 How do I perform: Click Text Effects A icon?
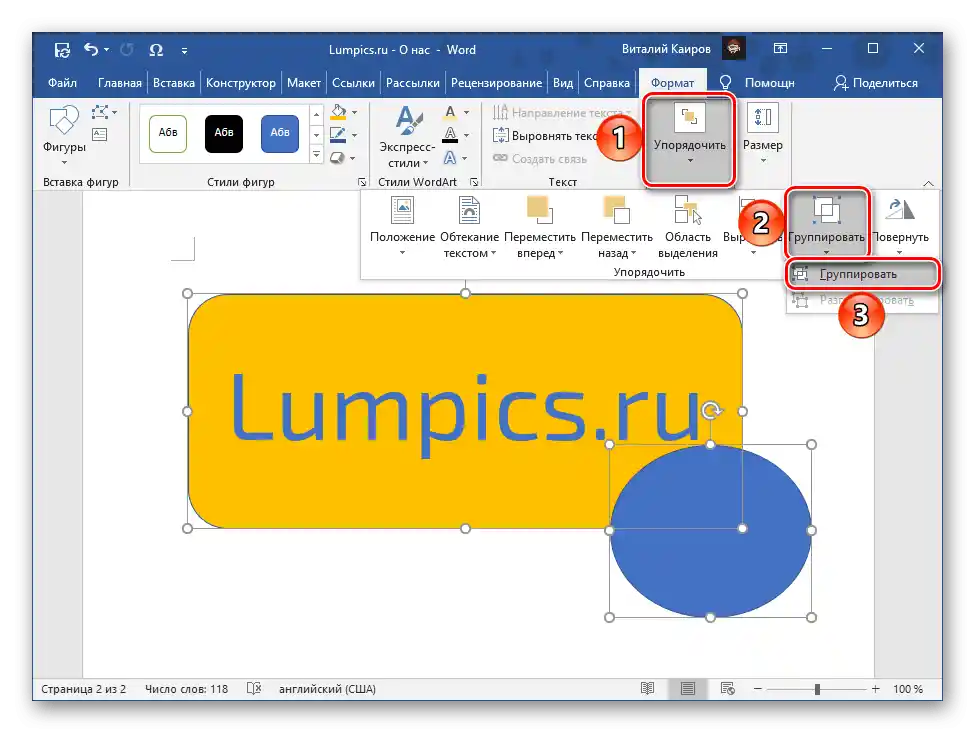[450, 158]
